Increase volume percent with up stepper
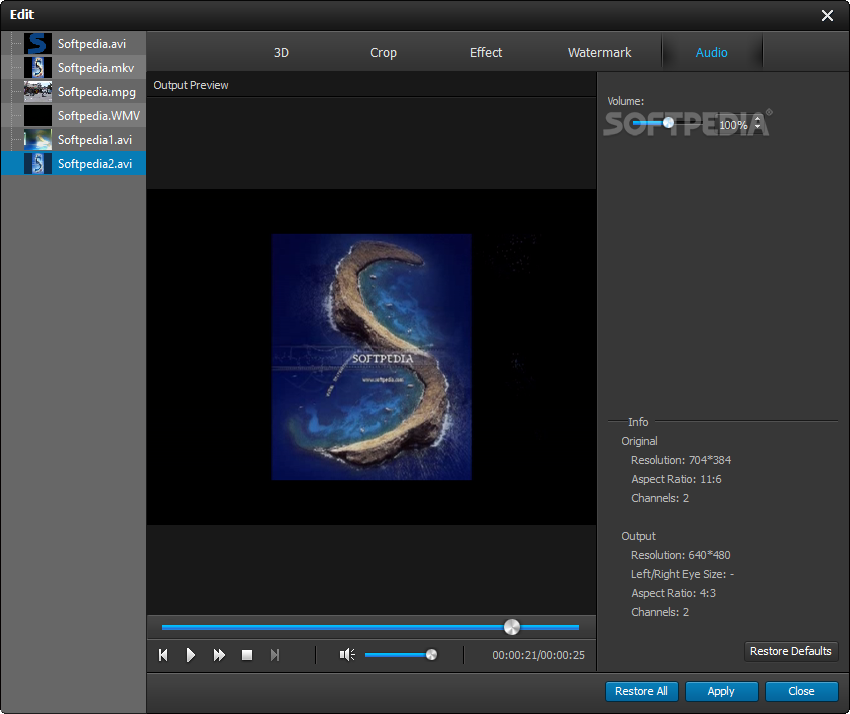 click(x=757, y=120)
